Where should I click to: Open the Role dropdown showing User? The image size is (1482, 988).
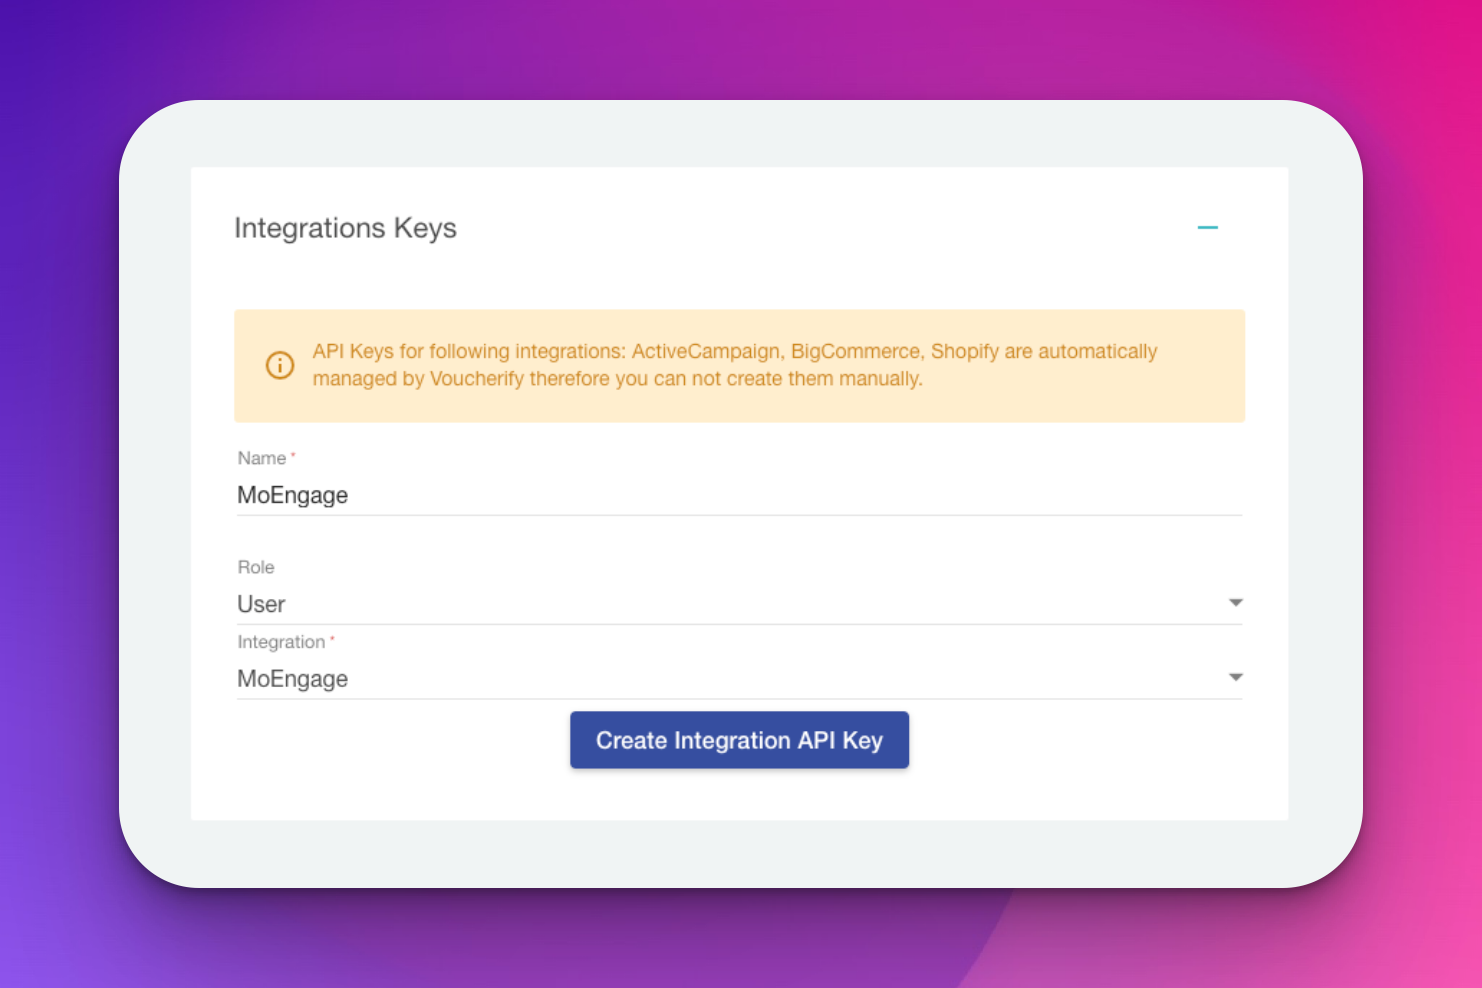tap(739, 604)
